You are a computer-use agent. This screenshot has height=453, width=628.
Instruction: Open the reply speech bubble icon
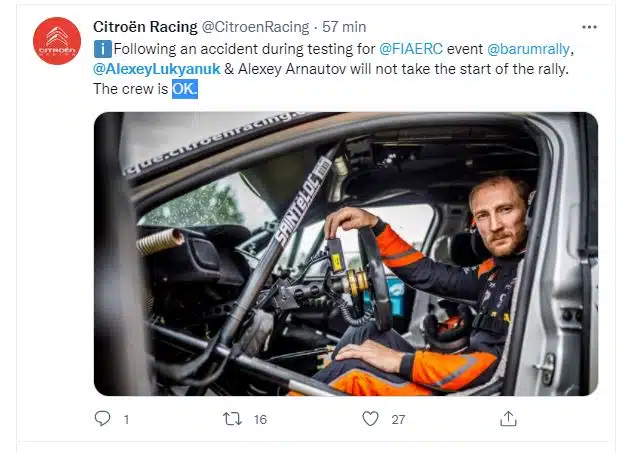click(x=102, y=419)
